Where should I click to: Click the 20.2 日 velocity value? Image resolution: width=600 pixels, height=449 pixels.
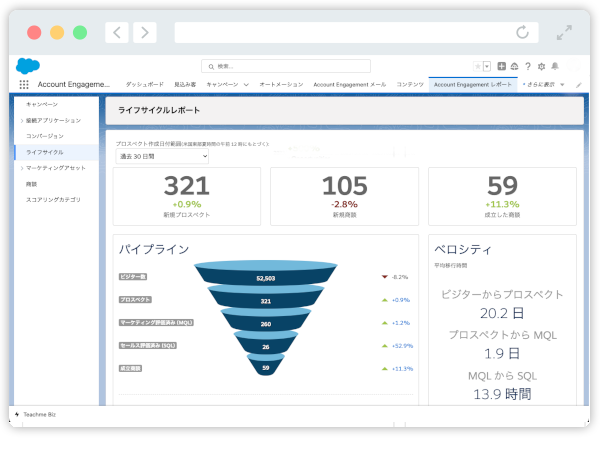(502, 313)
